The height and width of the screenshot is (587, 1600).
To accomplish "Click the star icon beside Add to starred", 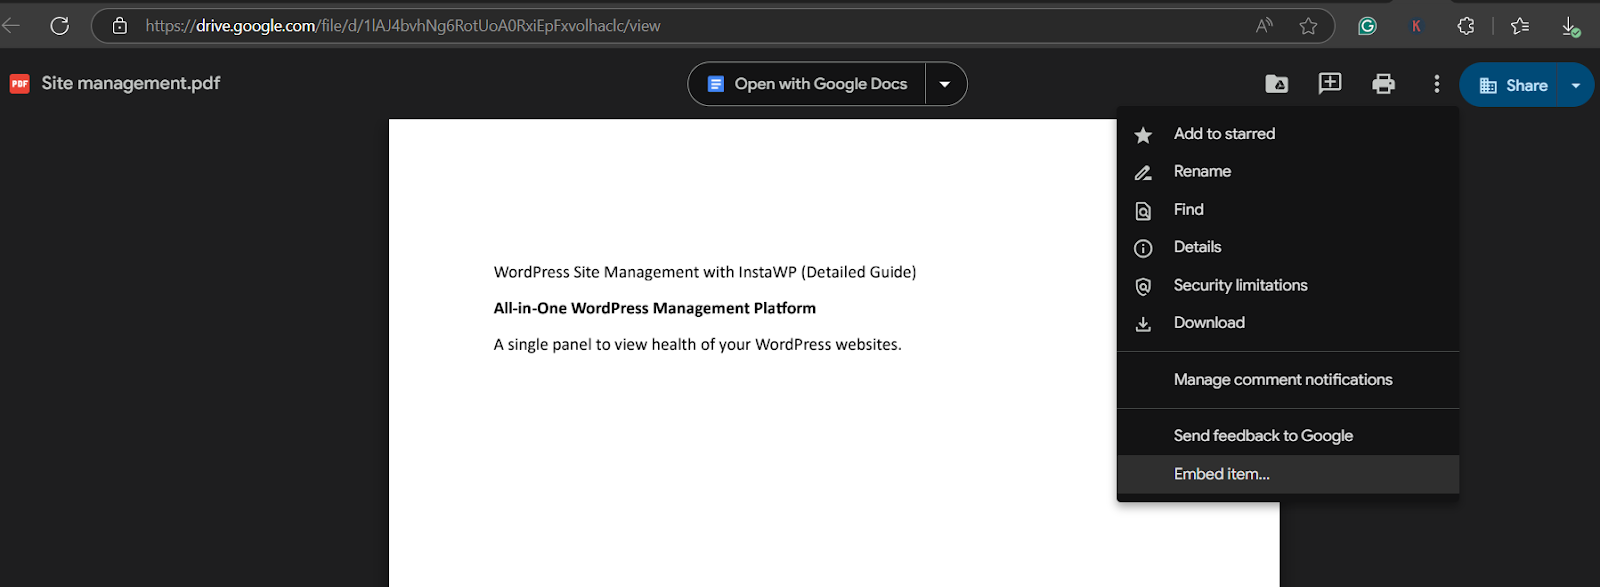I will click(1143, 135).
